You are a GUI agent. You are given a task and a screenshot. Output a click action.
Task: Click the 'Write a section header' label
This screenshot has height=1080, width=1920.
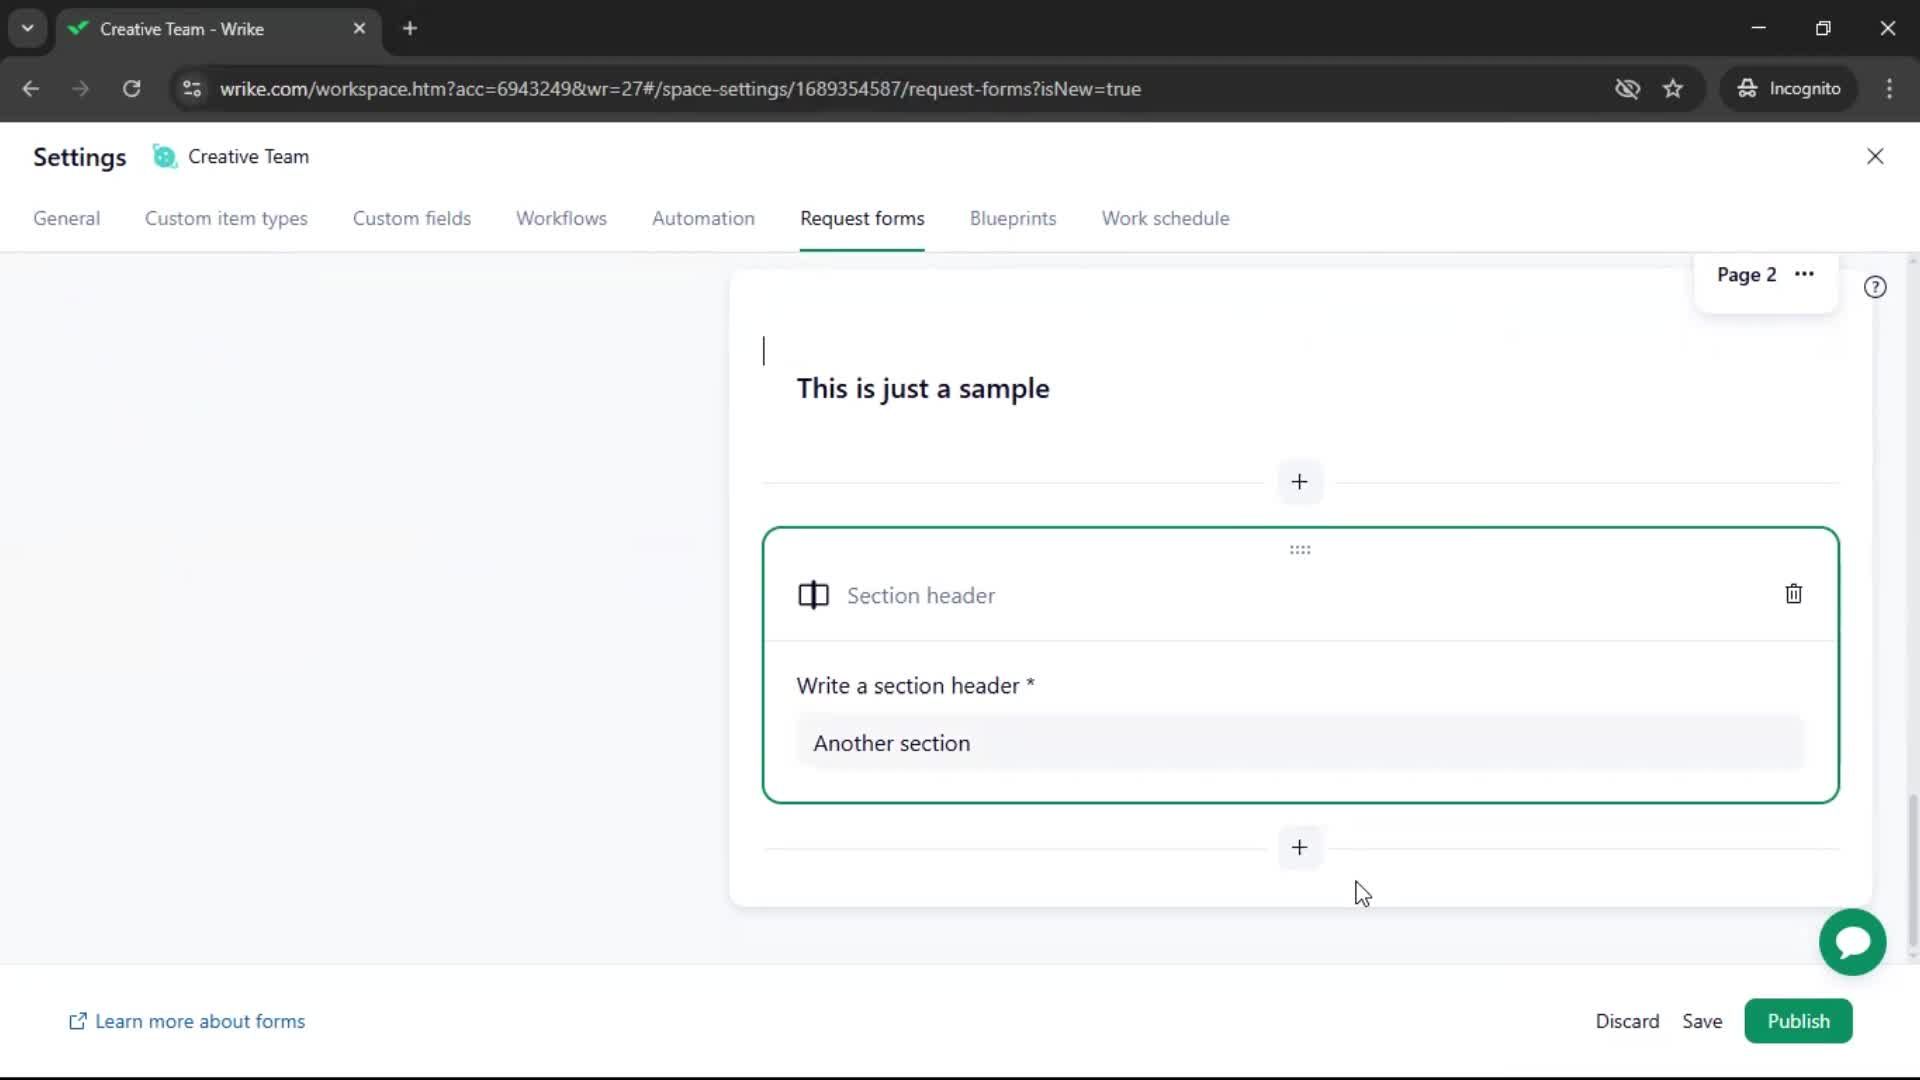[915, 686]
